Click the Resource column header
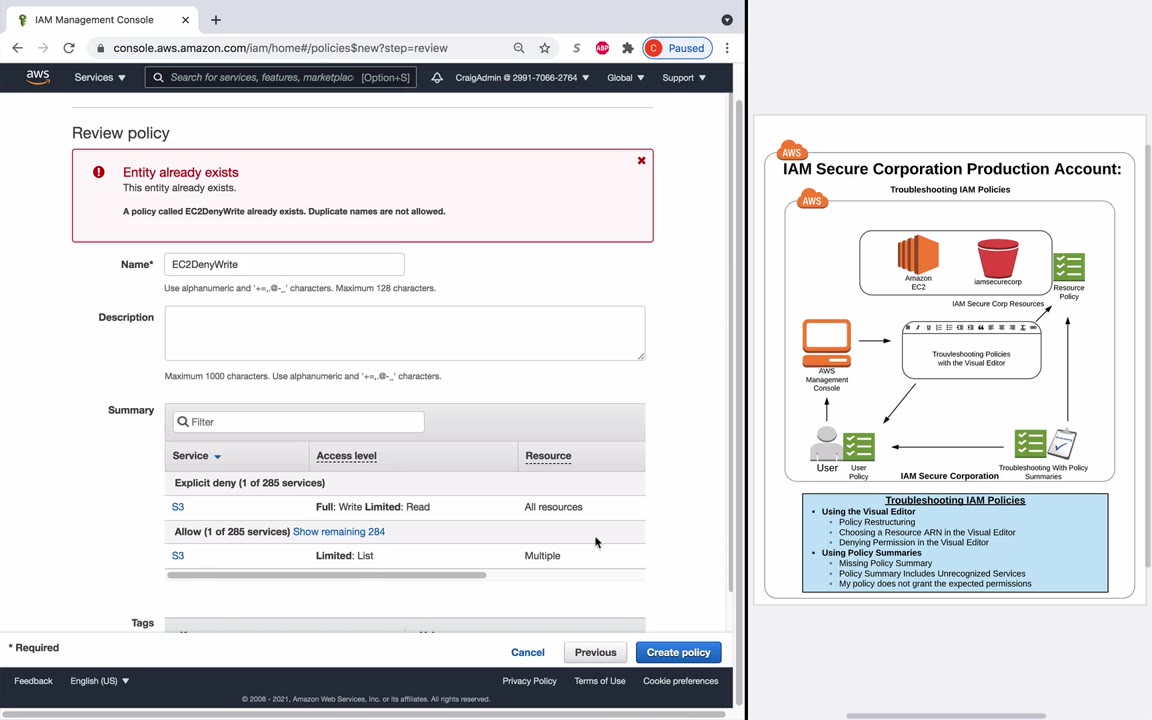This screenshot has height=720, width=1152. 548,456
